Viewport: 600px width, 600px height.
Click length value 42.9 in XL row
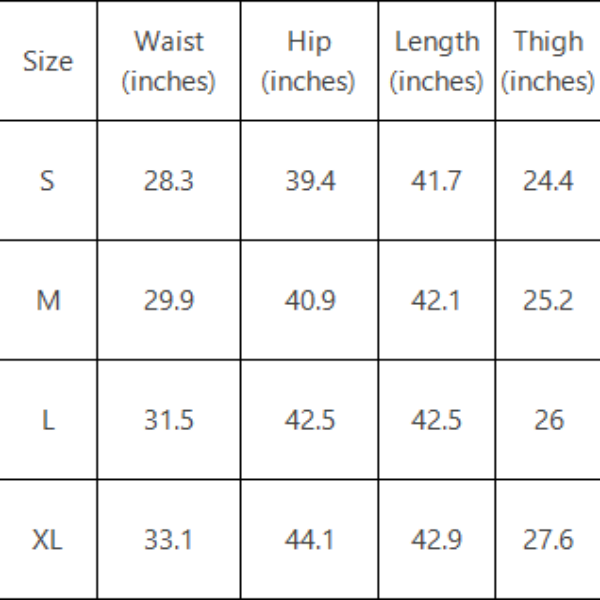point(436,540)
